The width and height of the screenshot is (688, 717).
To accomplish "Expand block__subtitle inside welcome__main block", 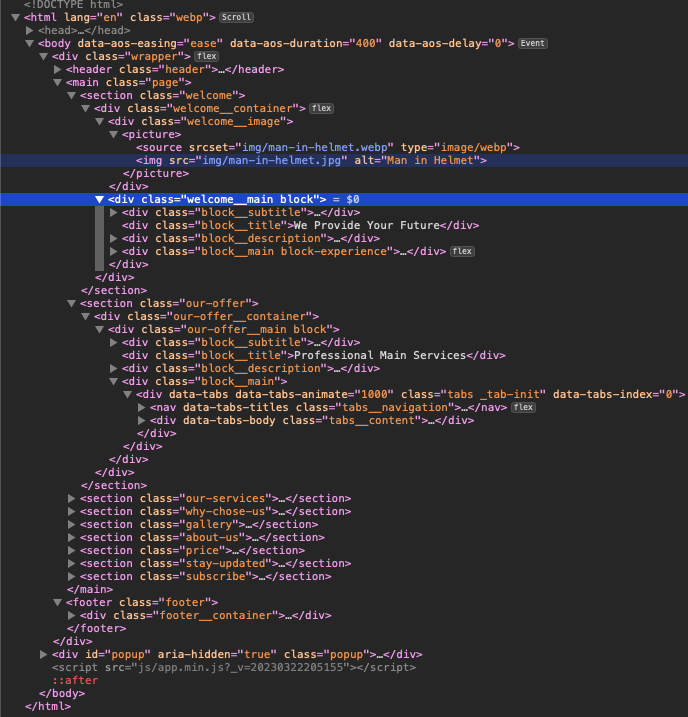I will pyautogui.click(x=113, y=213).
